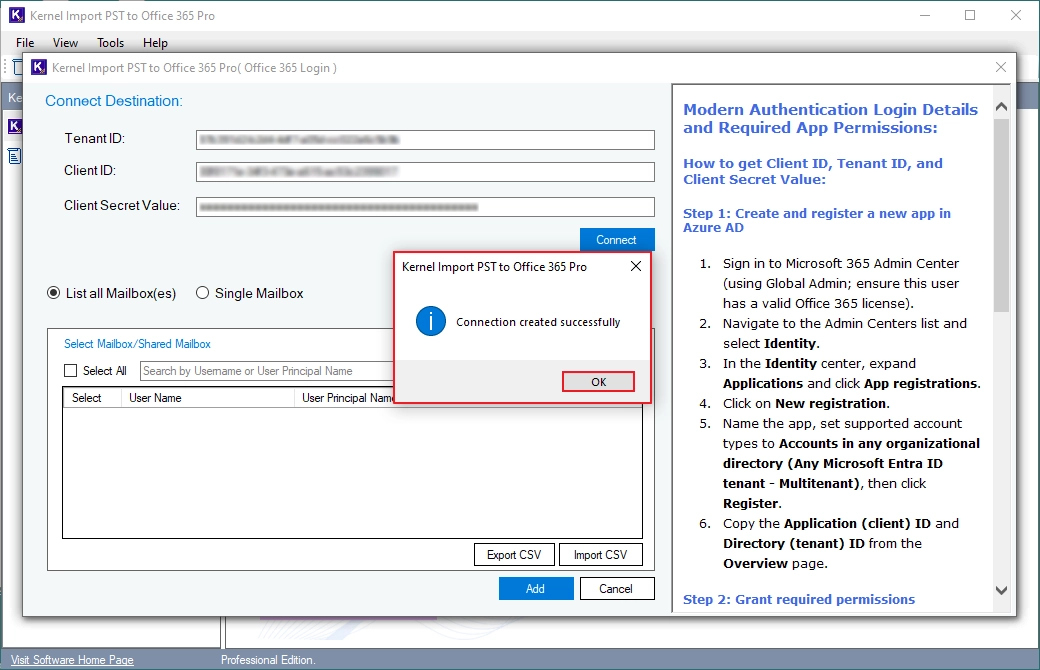This screenshot has width=1040, height=670.
Task: Click the Import CSV button
Action: point(600,555)
